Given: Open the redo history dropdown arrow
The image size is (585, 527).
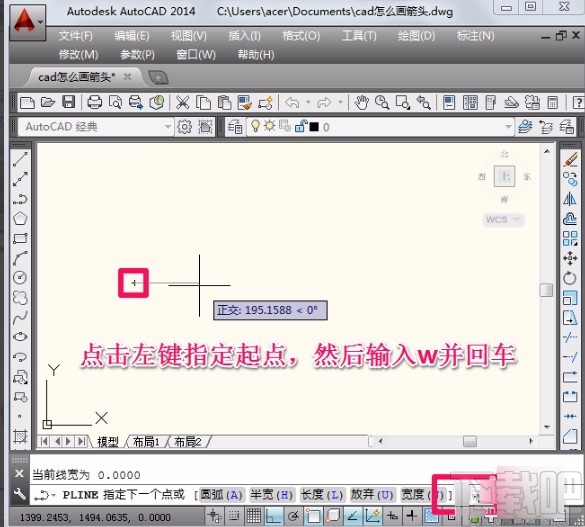Looking at the screenshot, I should coord(340,102).
